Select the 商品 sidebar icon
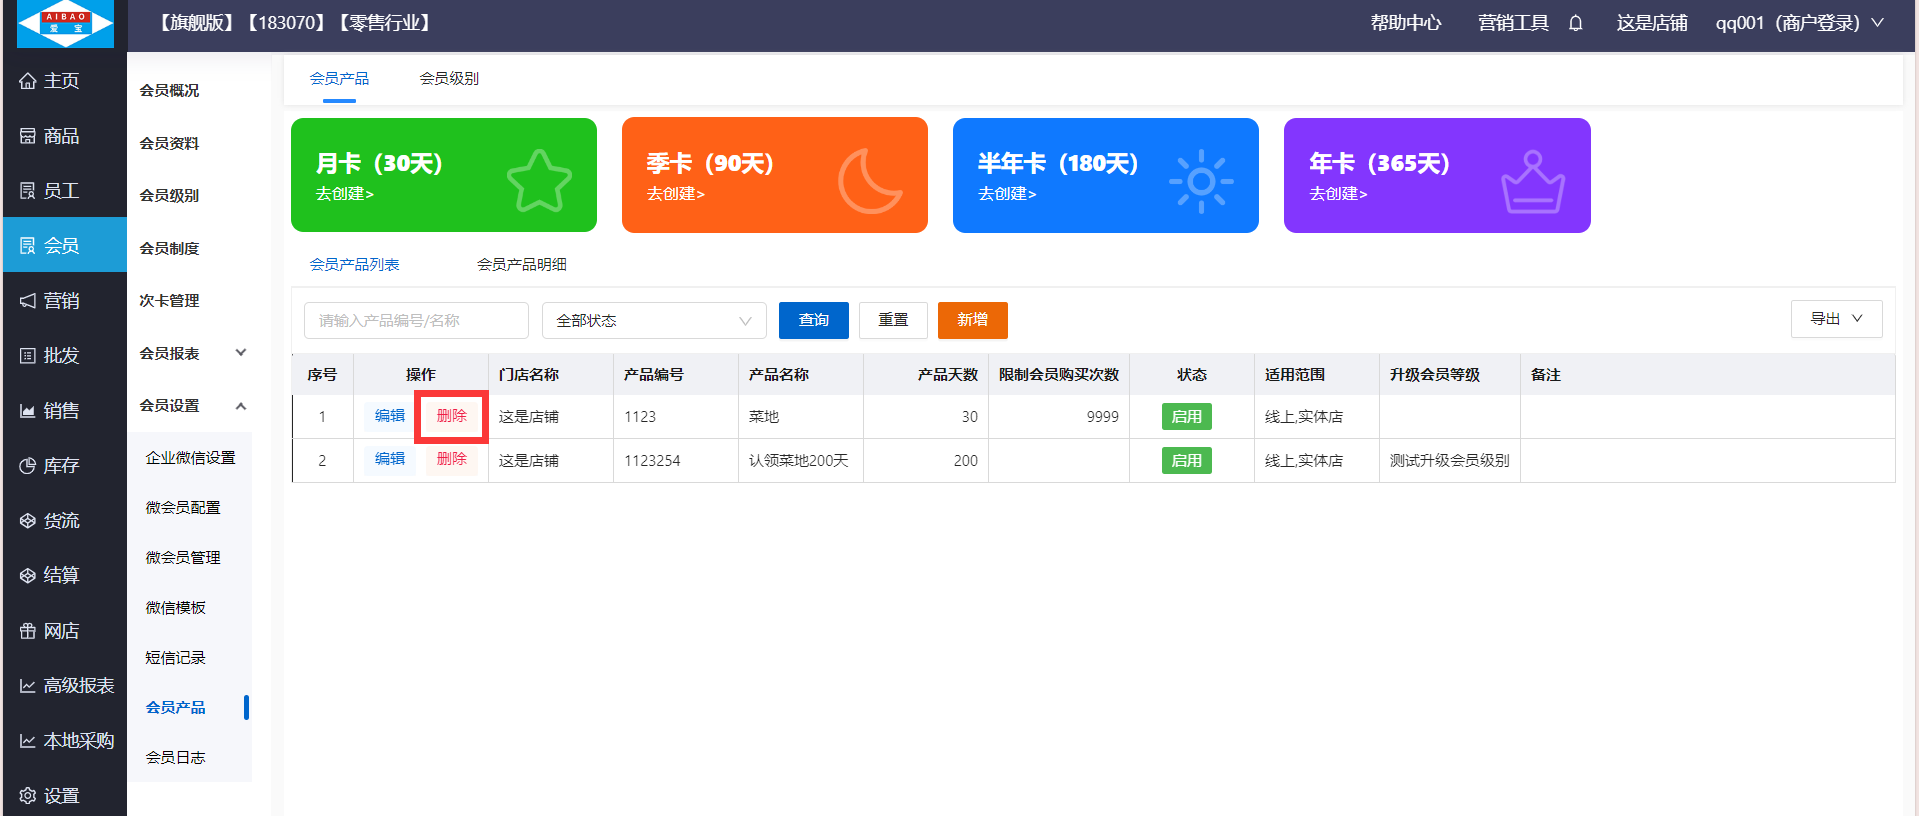1919x816 pixels. pos(28,136)
